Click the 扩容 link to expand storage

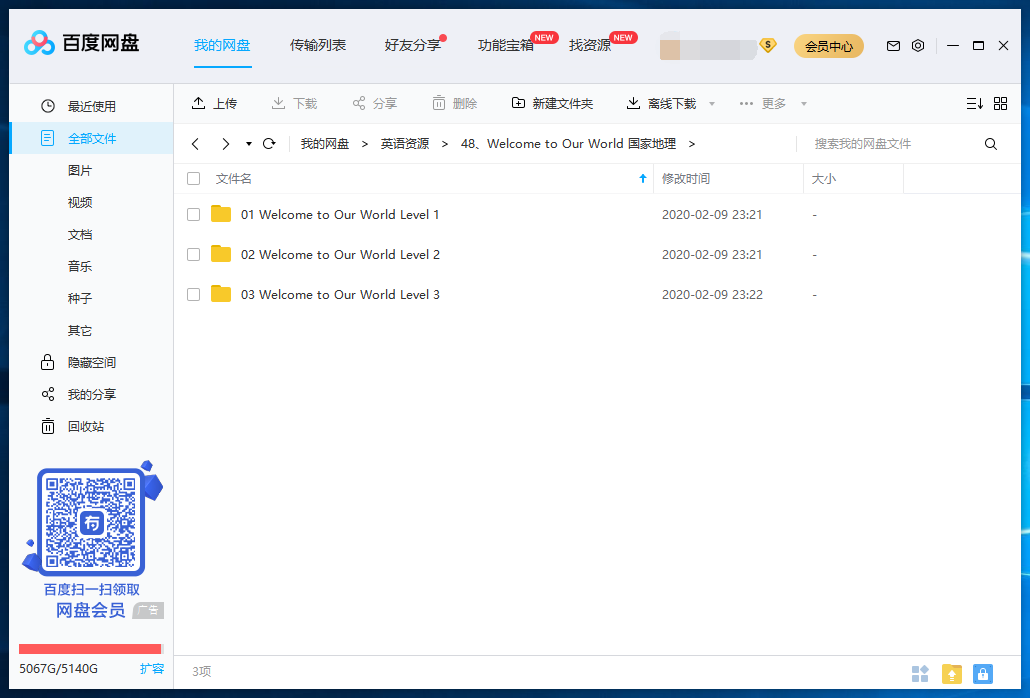click(x=152, y=668)
